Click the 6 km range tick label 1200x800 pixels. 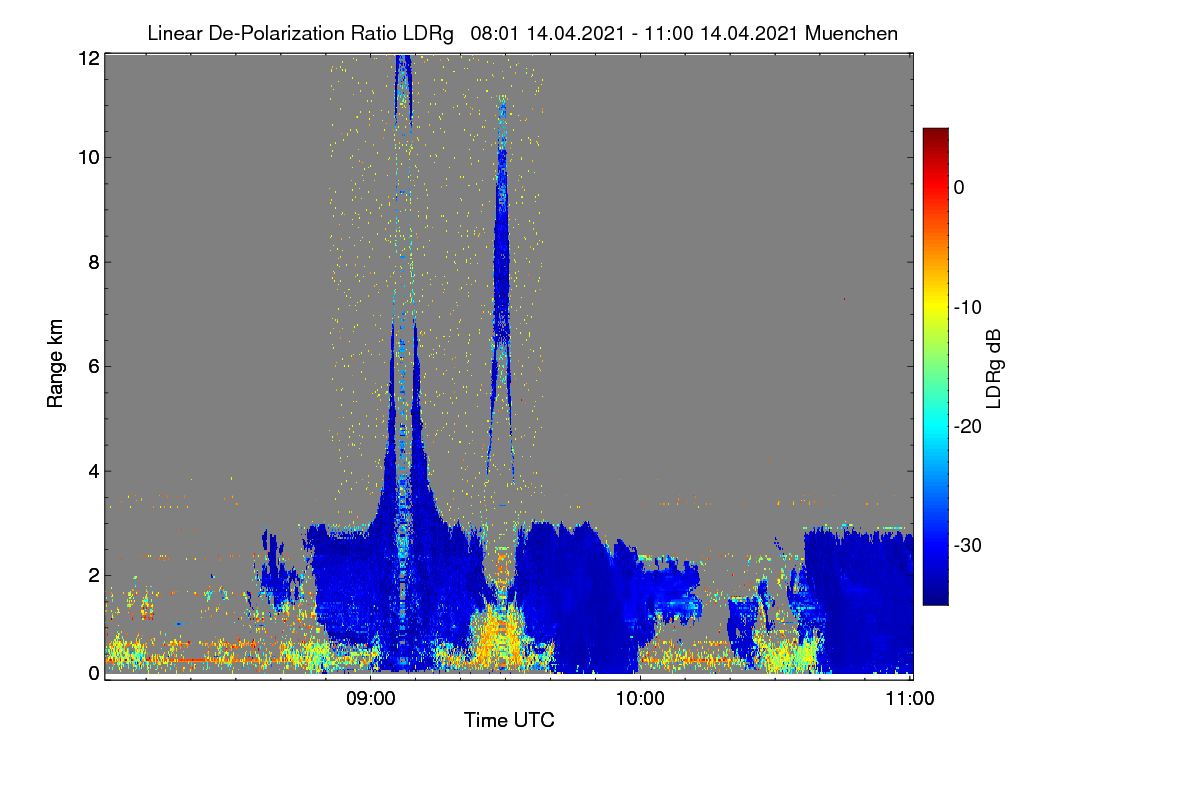pos(94,366)
